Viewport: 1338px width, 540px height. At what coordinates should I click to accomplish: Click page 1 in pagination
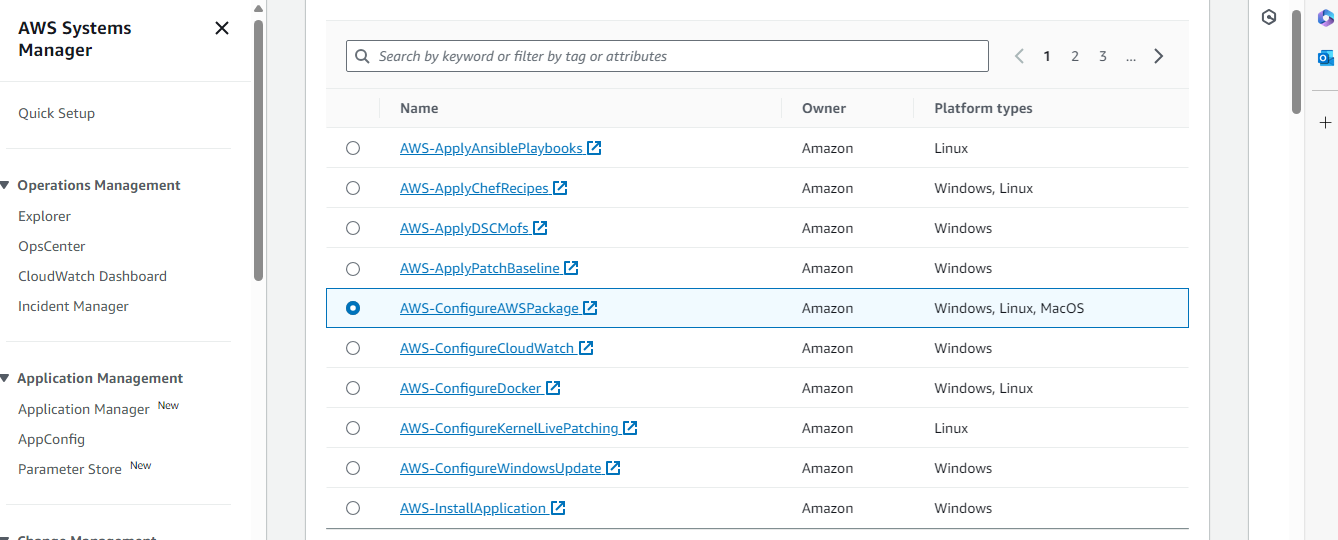point(1047,56)
